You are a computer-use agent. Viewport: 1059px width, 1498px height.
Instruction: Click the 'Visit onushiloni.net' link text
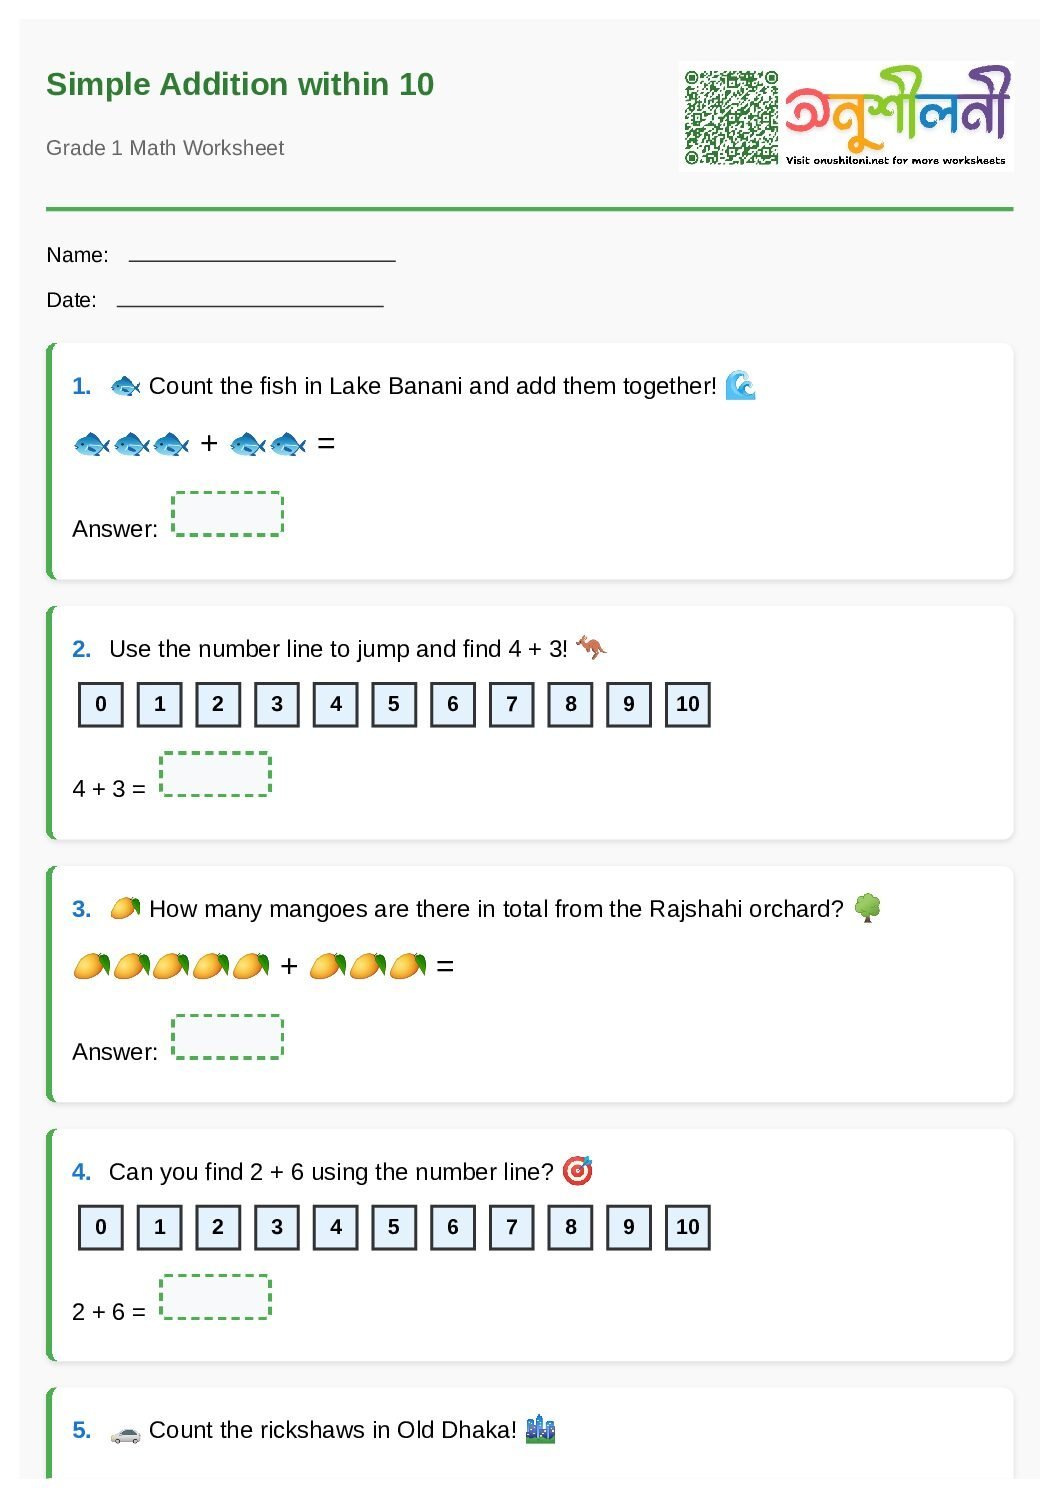point(895,160)
